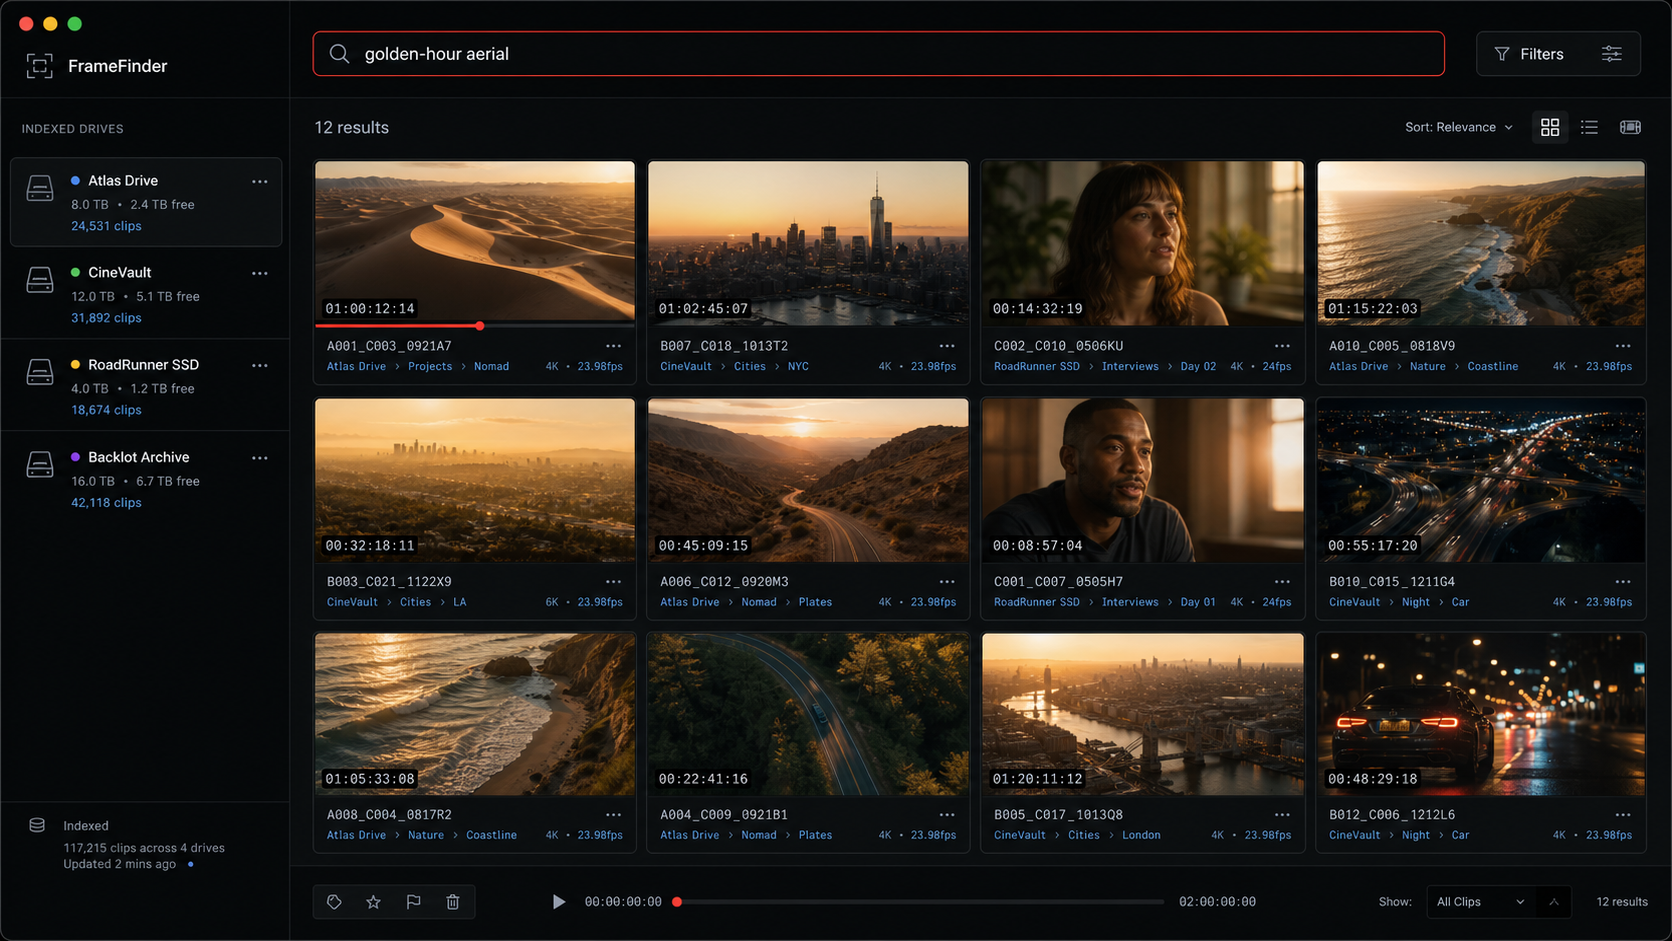Click the CineVault drive icon

tap(40, 280)
